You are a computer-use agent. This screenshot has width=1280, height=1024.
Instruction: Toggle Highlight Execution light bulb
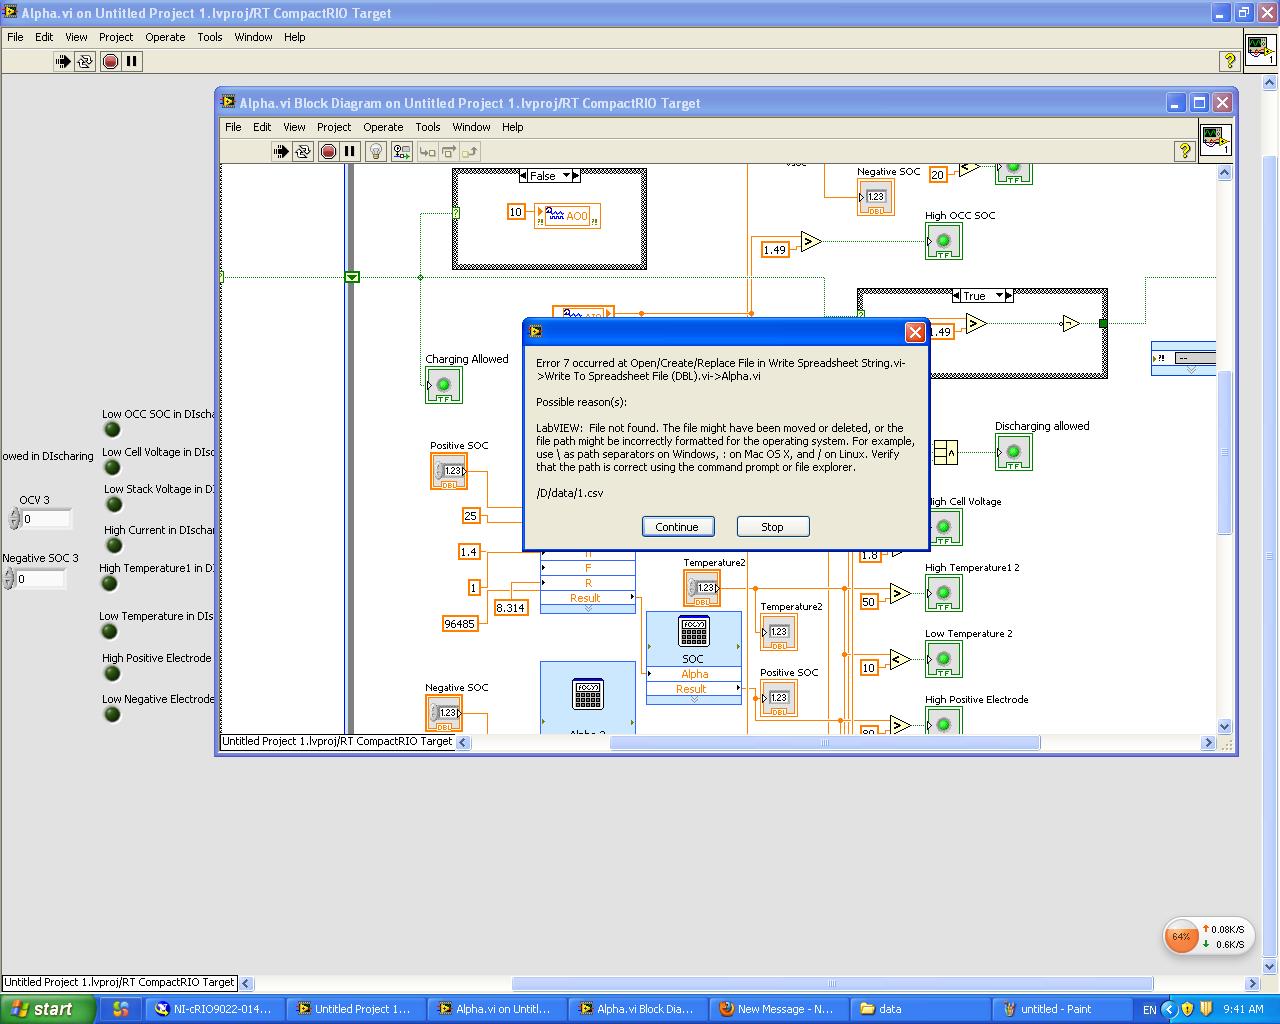(376, 151)
